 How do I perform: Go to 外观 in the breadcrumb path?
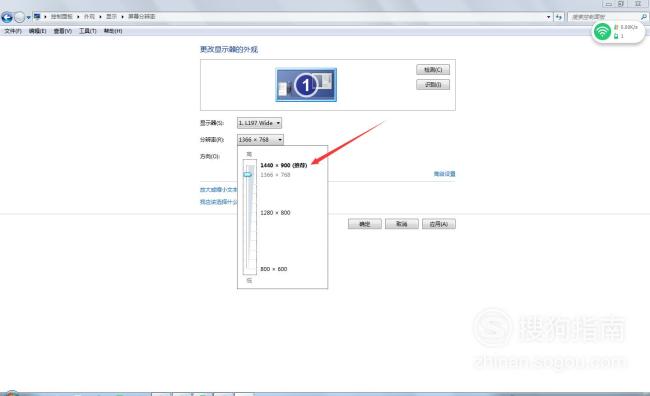point(89,17)
